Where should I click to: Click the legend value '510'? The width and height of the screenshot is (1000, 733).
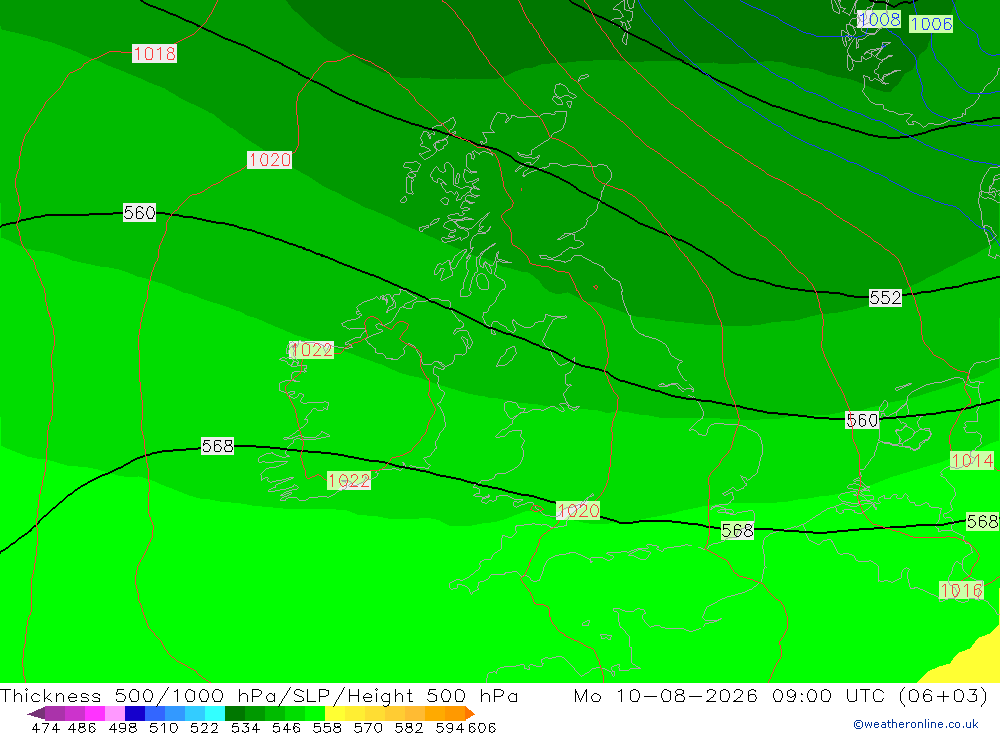[164, 728]
